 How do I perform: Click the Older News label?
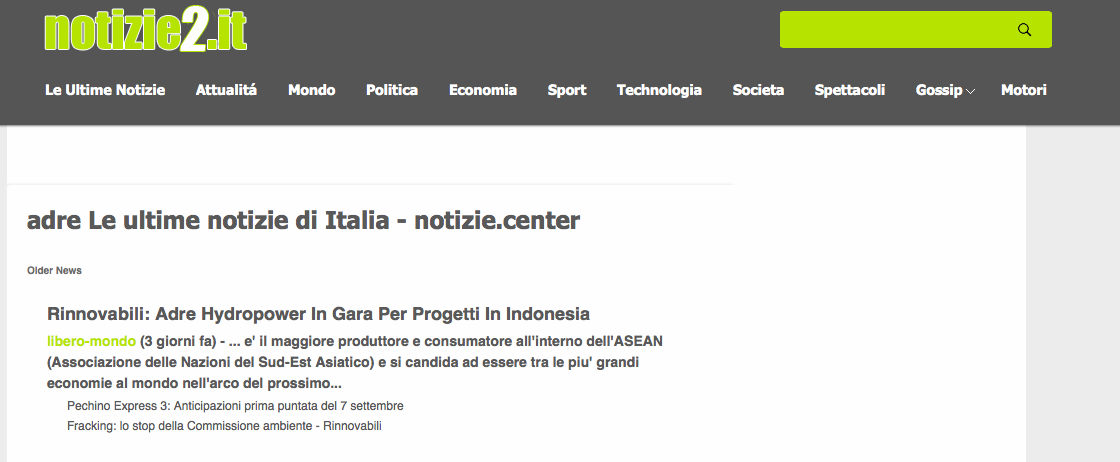(54, 271)
